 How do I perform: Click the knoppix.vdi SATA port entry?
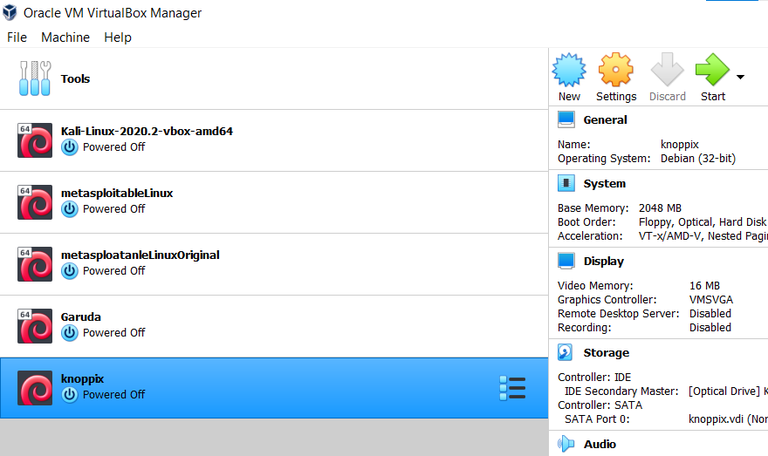tap(728, 419)
